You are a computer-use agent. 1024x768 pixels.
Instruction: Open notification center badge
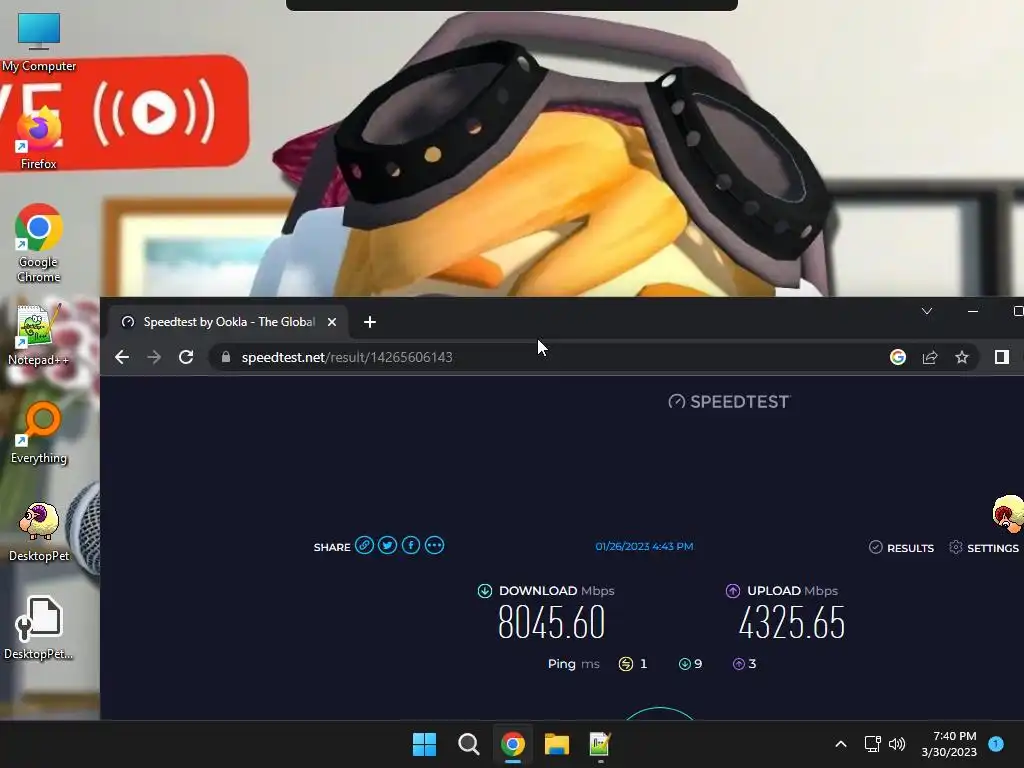coord(996,744)
